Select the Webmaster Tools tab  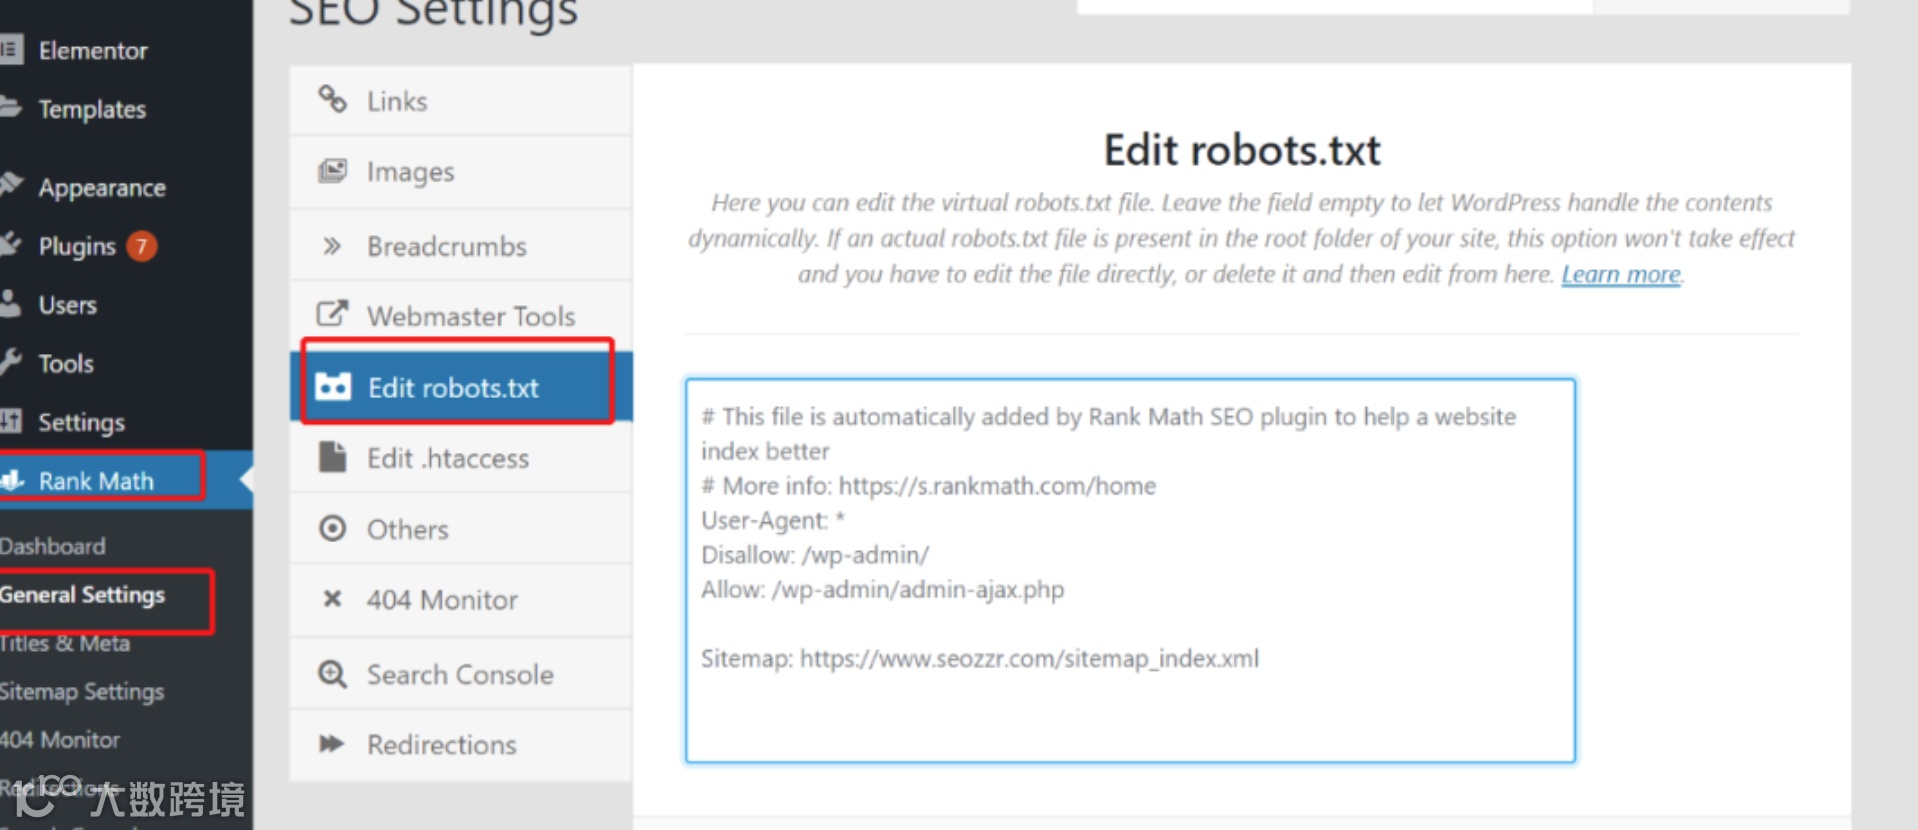[x=460, y=316]
